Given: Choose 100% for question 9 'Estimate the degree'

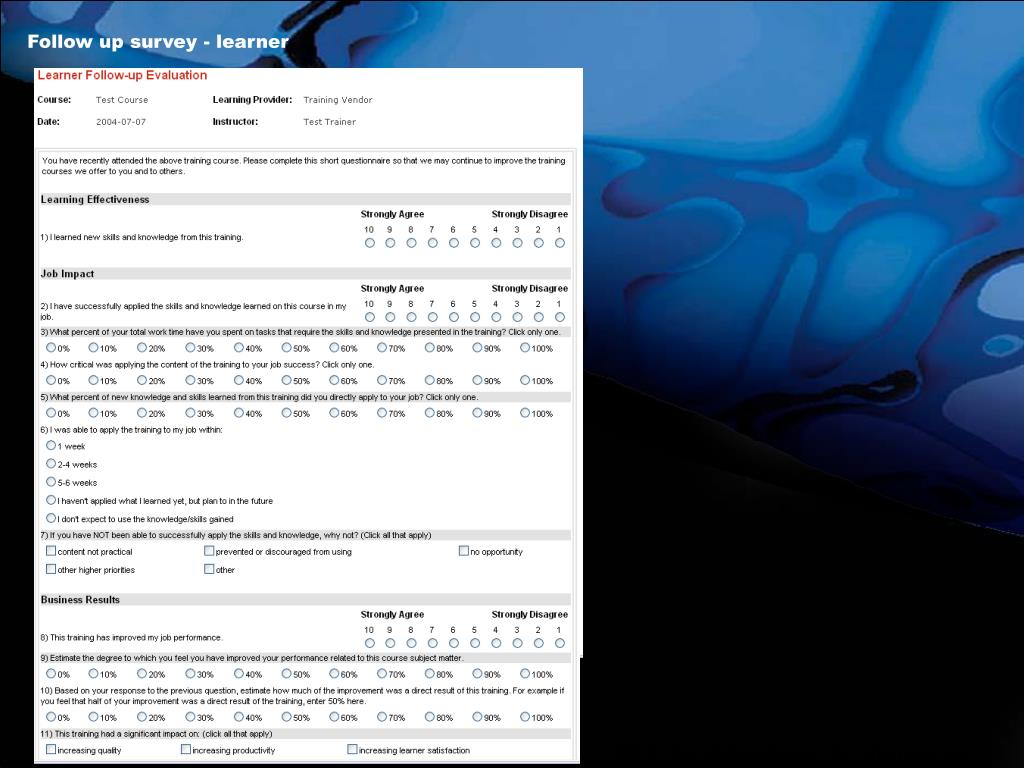Looking at the screenshot, I should [525, 673].
